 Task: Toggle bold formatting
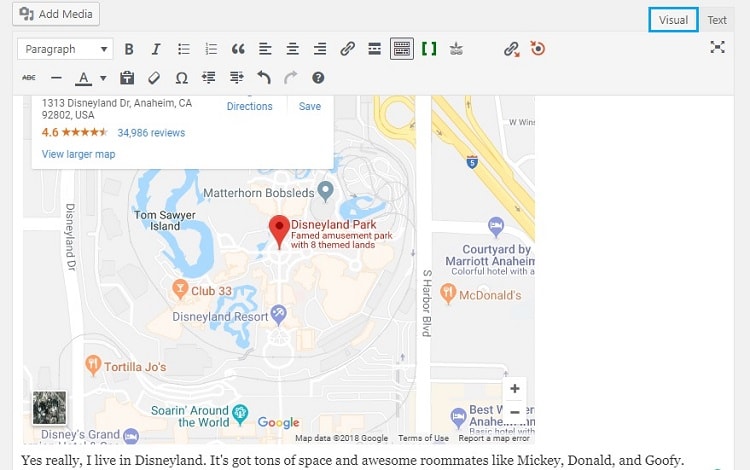point(129,49)
